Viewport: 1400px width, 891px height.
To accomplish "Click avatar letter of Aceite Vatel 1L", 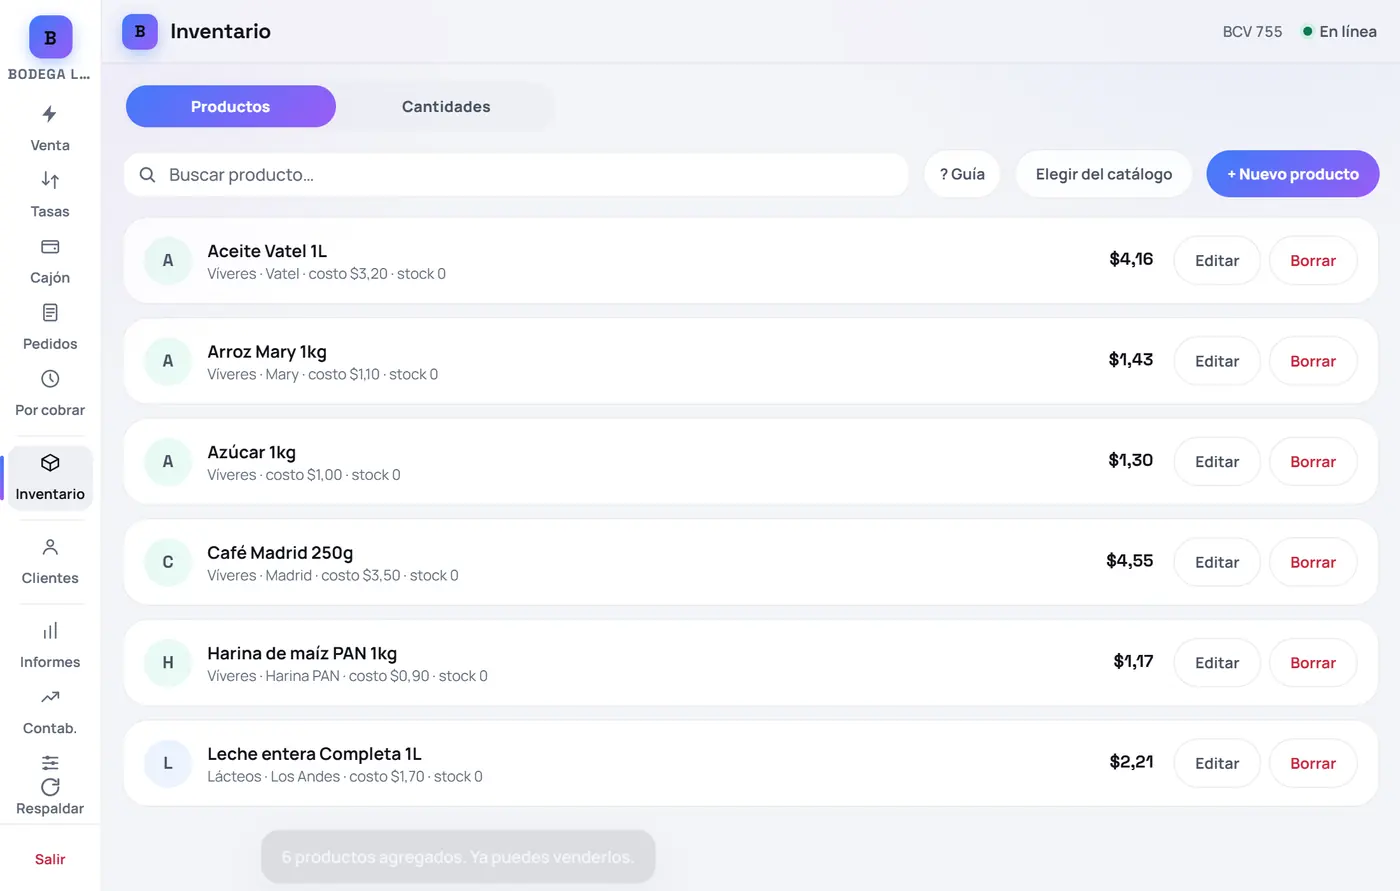I will click(x=168, y=261).
